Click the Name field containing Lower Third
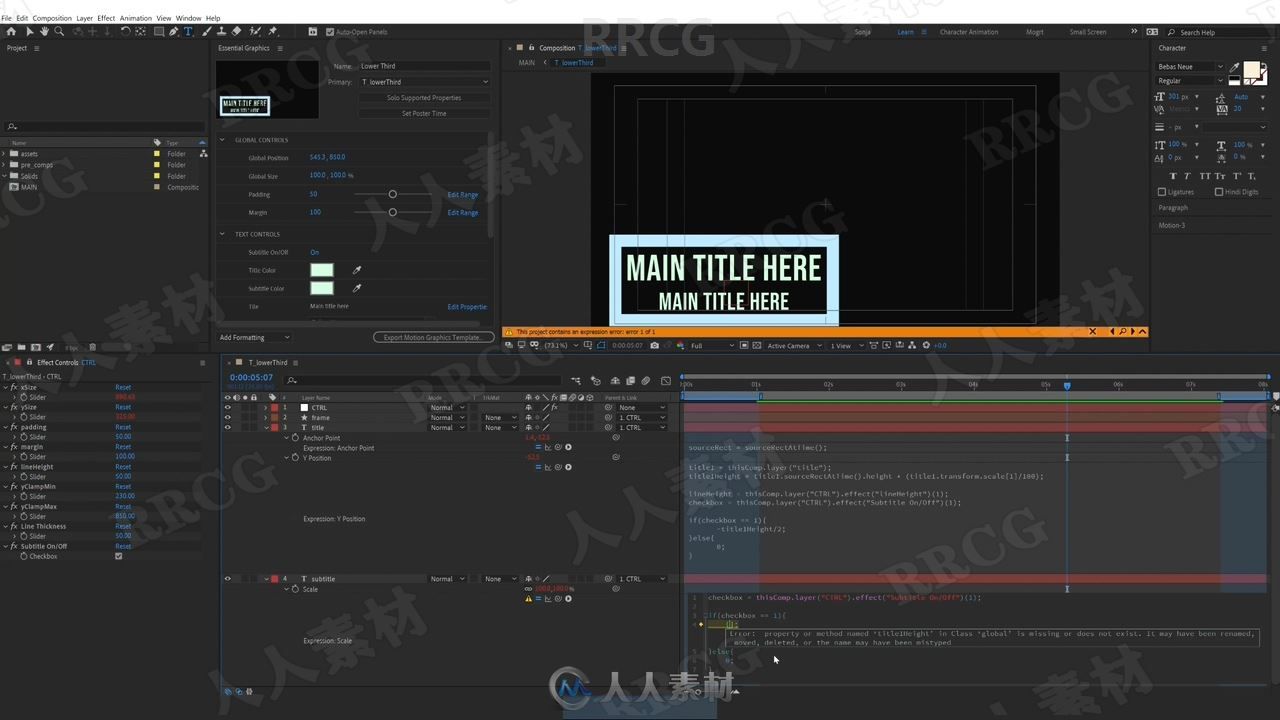Image resolution: width=1280 pixels, height=720 pixels. tap(424, 66)
